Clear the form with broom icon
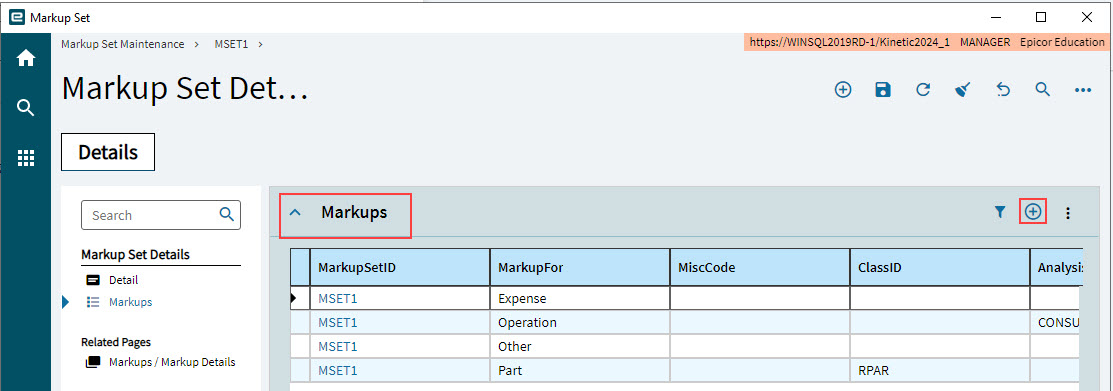 point(963,89)
